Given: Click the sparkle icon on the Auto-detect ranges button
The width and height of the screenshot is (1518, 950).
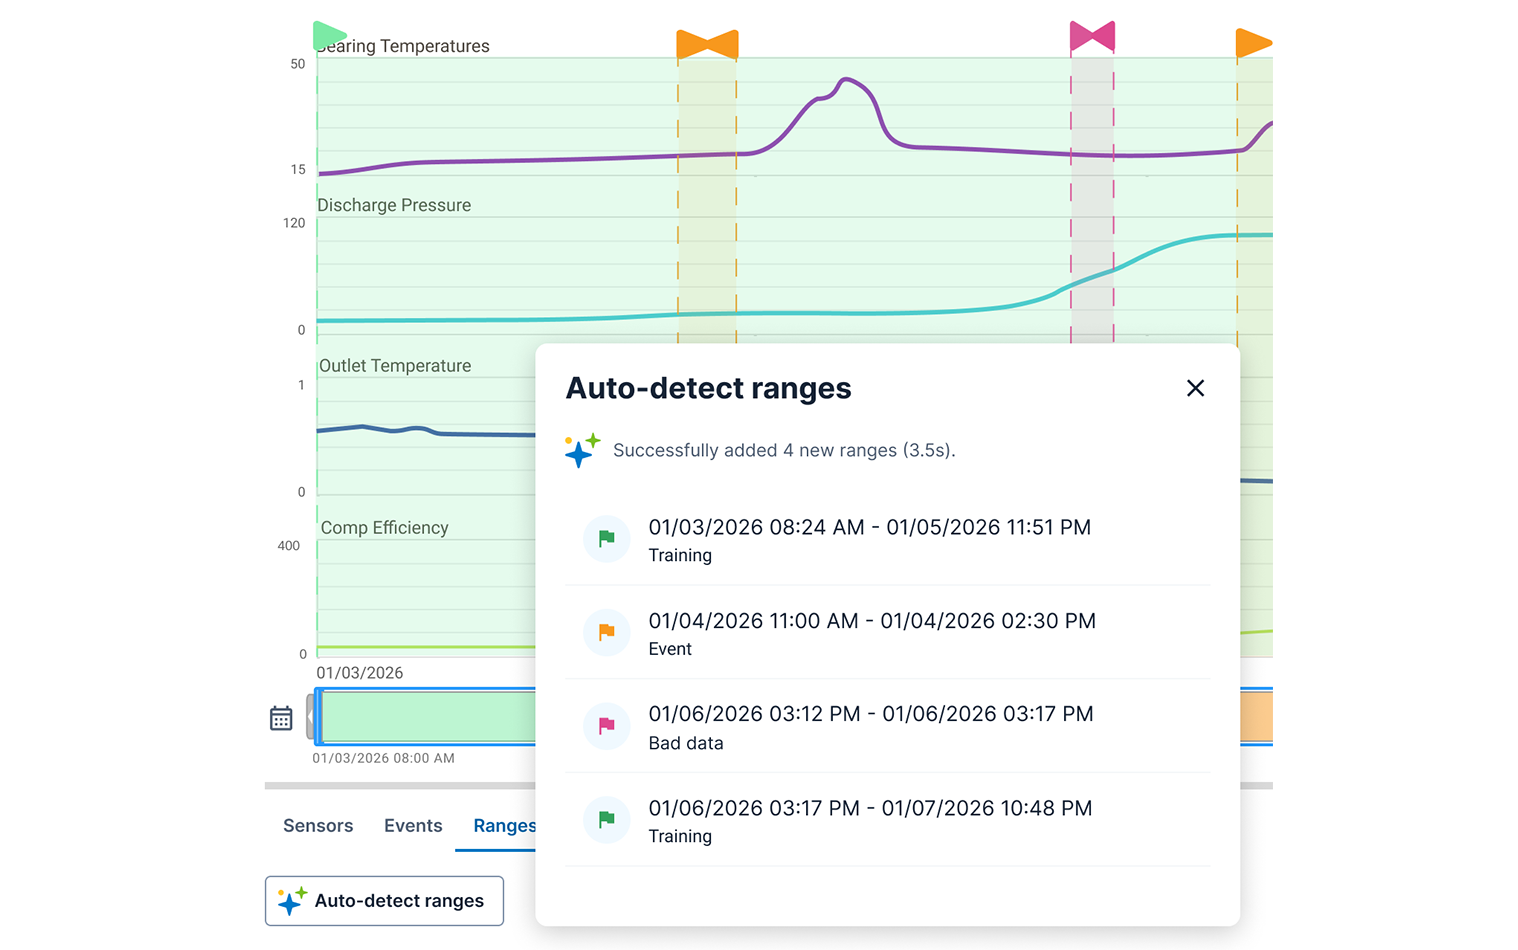Looking at the screenshot, I should [292, 901].
